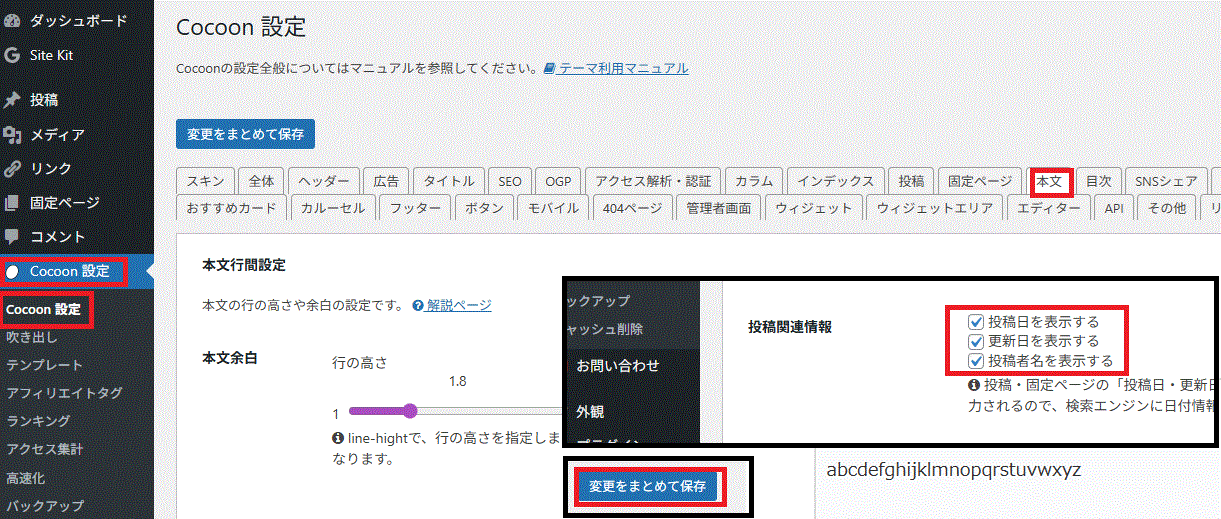The width and height of the screenshot is (1221, 519).
Task: Open the テーマ利用マニュアル link
Action: click(623, 68)
